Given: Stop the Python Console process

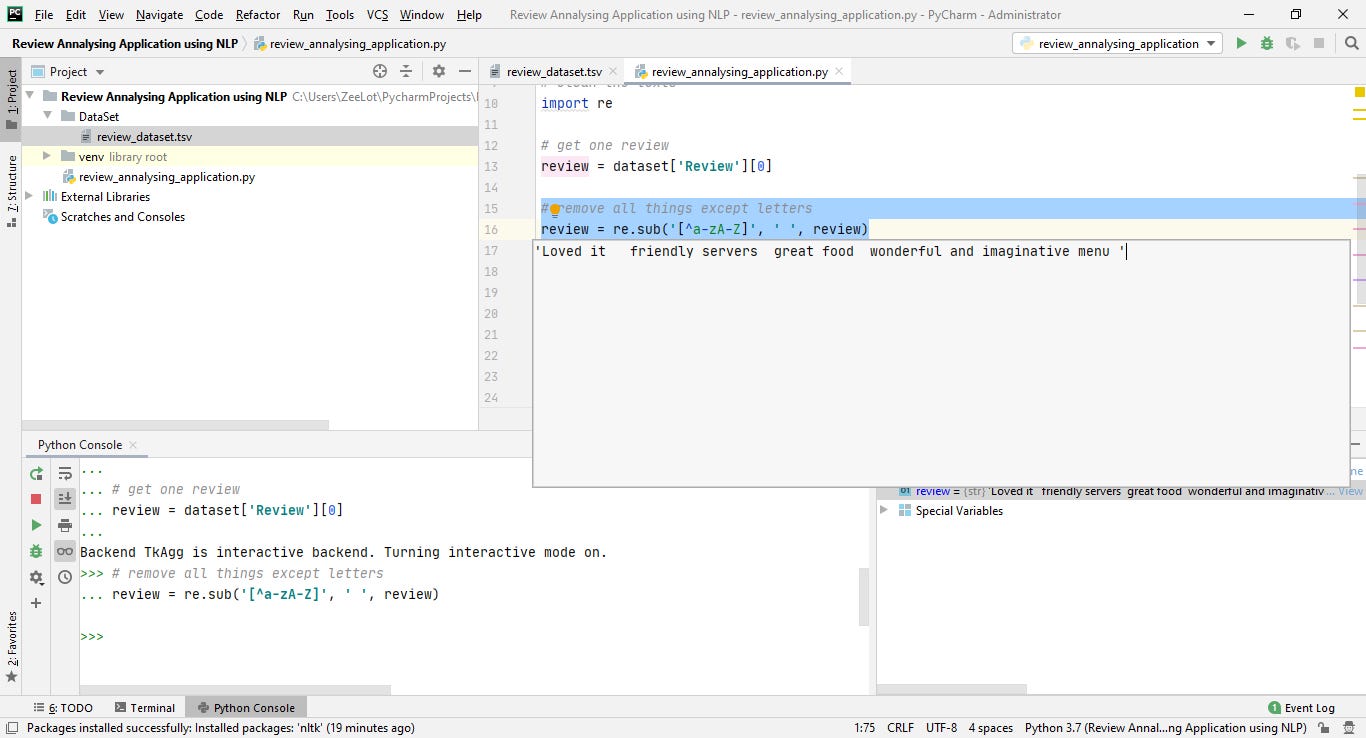Looking at the screenshot, I should coord(36,498).
